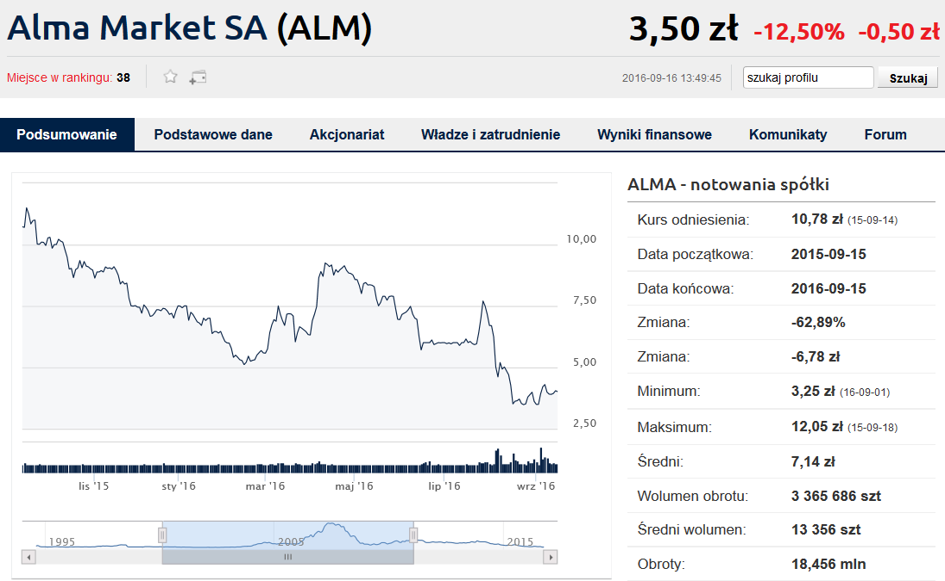
Task: Click the Alma Market SA heading
Action: point(189,28)
